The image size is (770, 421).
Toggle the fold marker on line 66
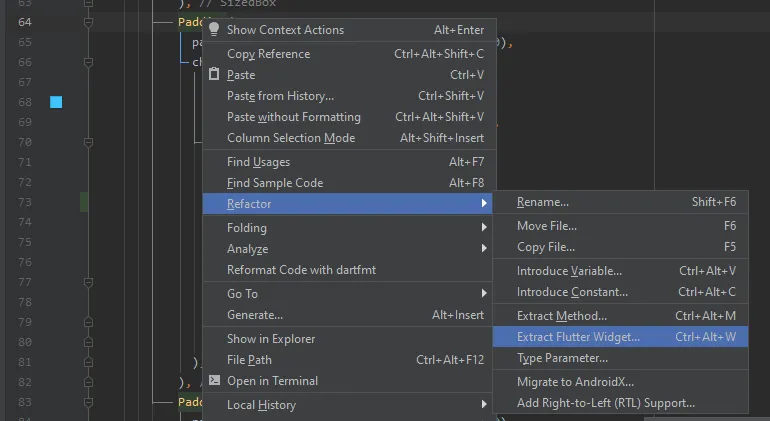point(88,62)
